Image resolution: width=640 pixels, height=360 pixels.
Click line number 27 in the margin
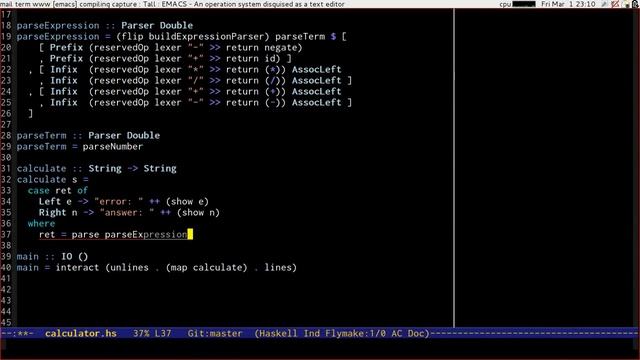[x=6, y=124]
